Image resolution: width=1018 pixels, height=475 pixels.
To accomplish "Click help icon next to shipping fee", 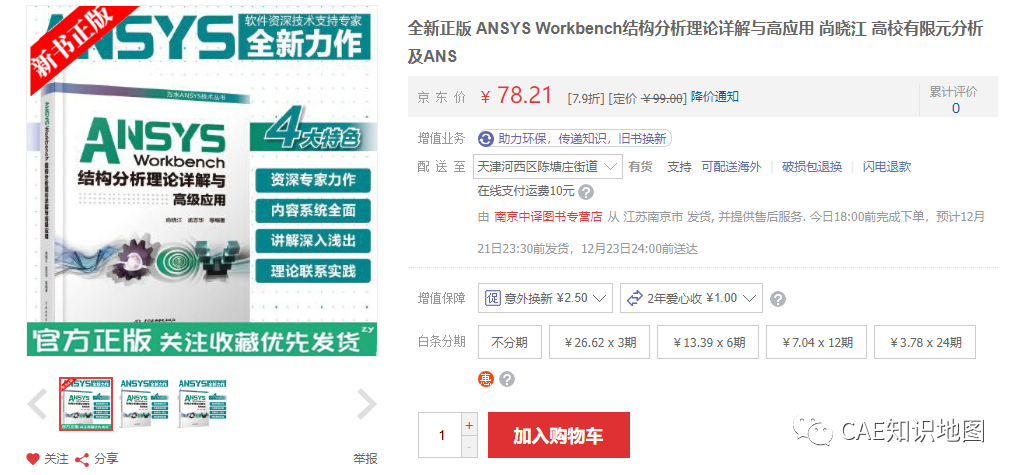I will click(x=586, y=192).
